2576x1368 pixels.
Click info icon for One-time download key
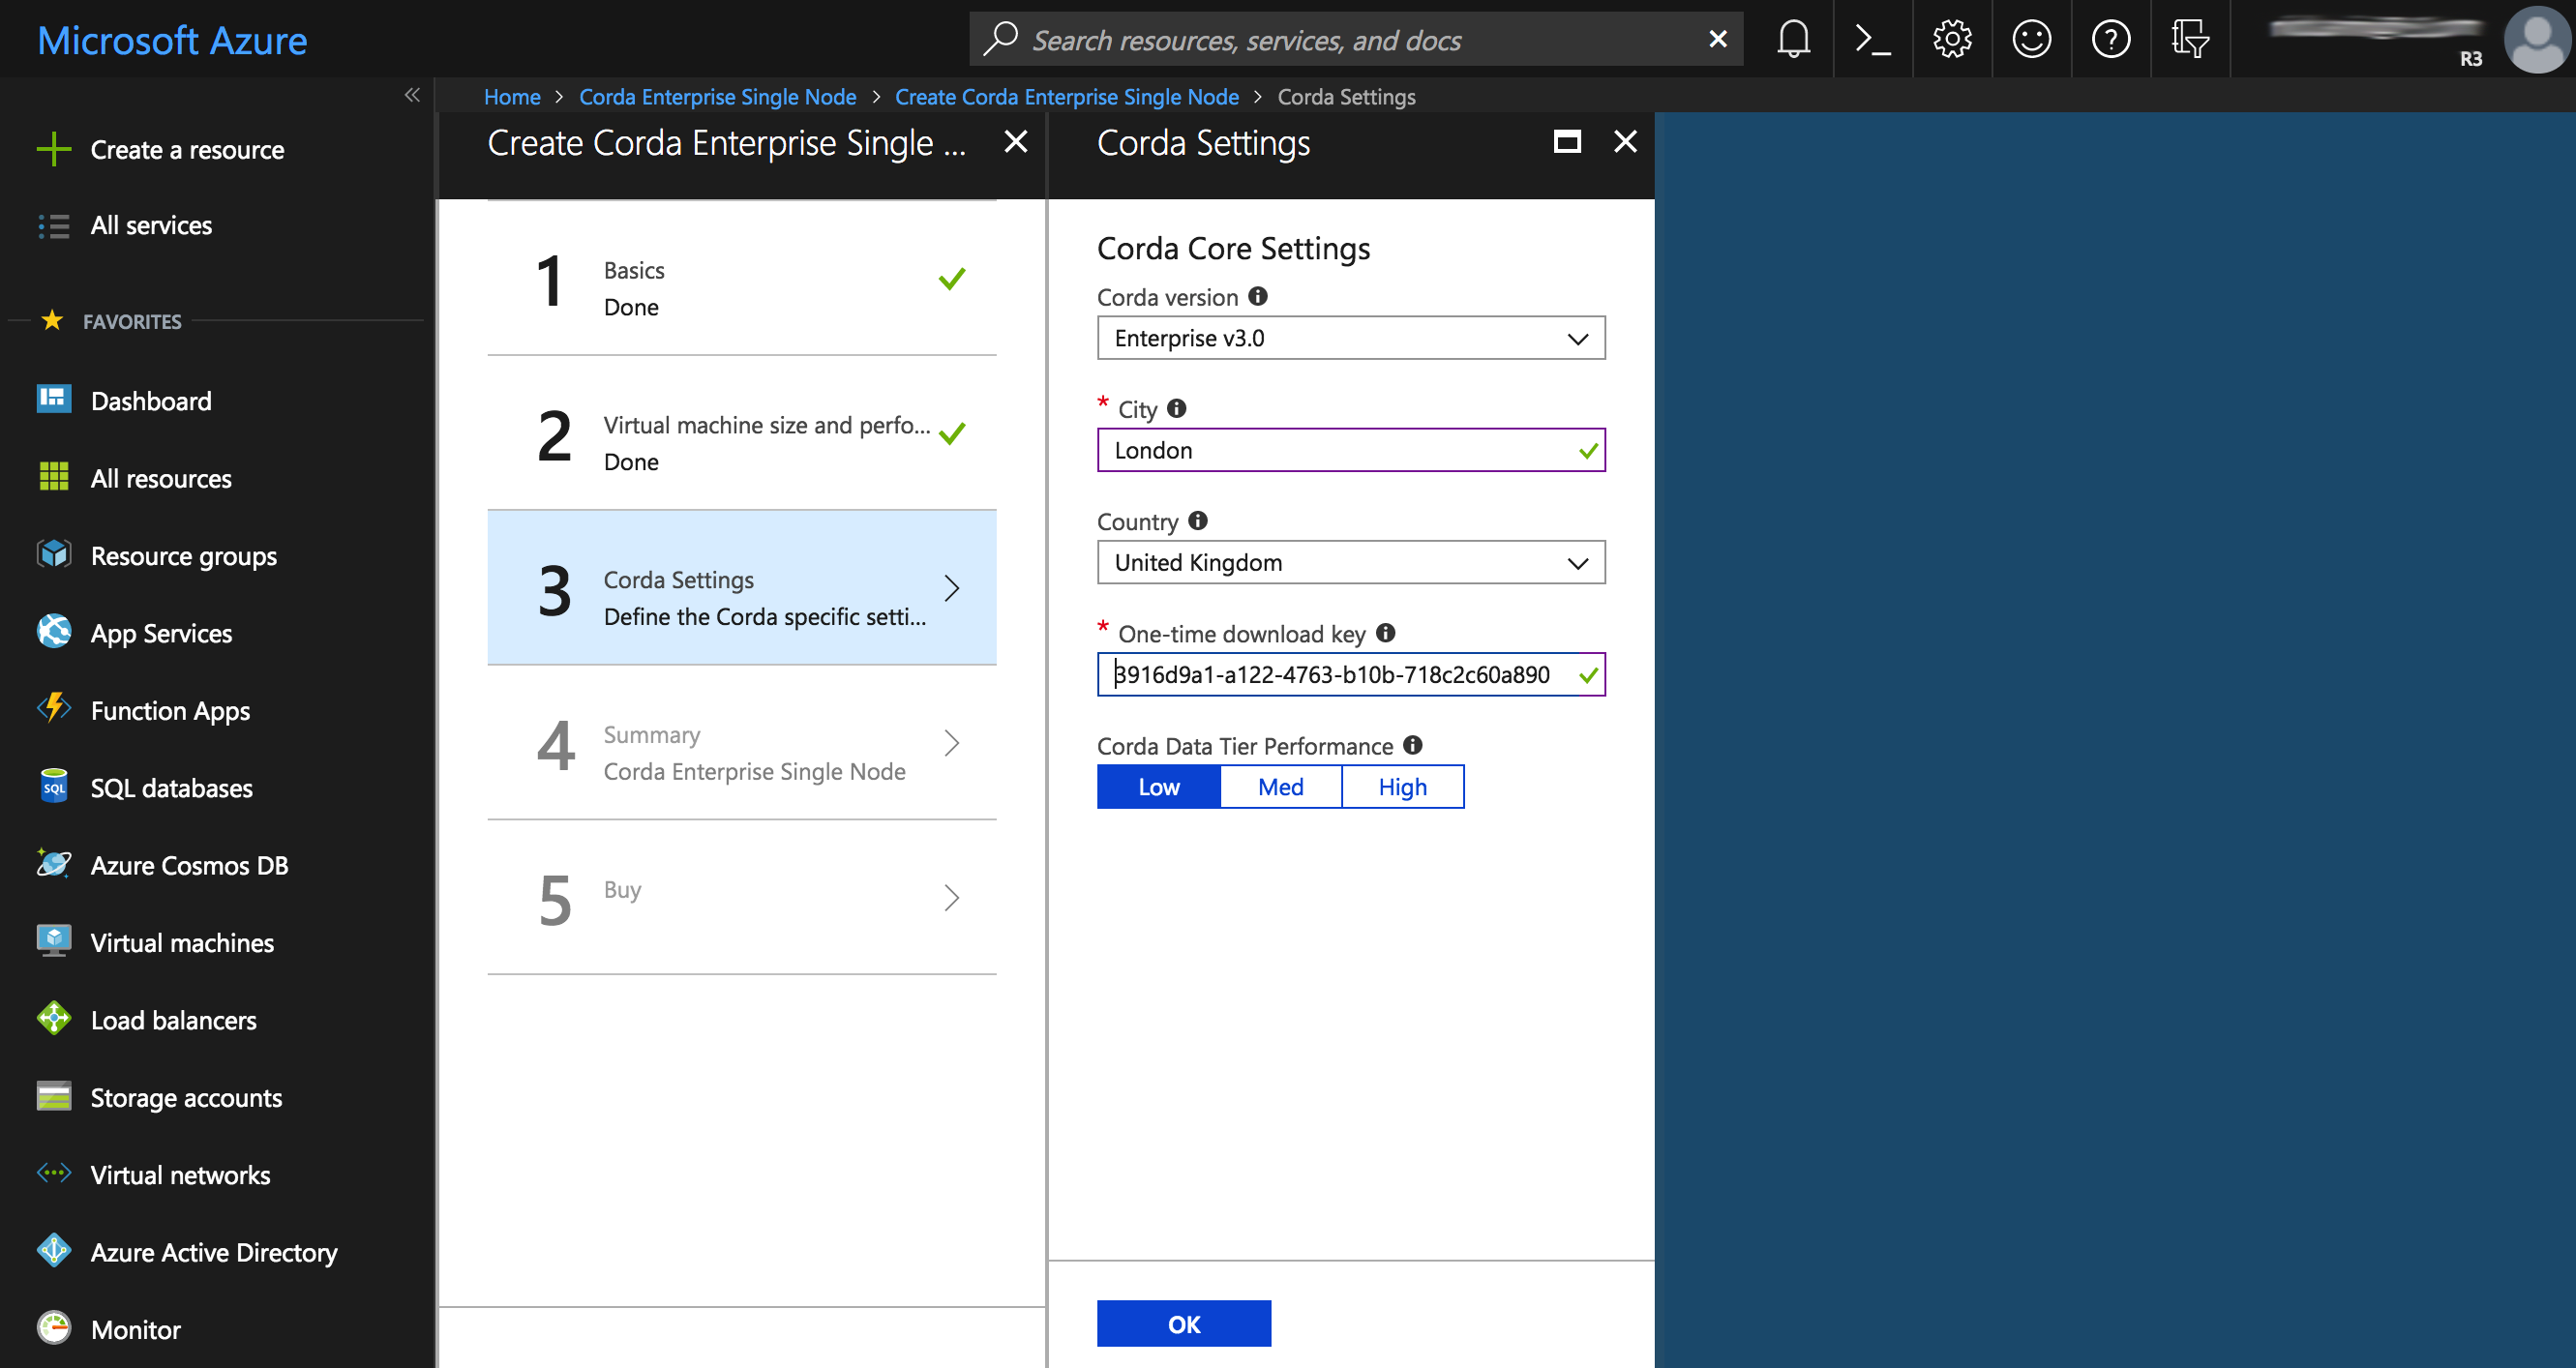click(1386, 632)
